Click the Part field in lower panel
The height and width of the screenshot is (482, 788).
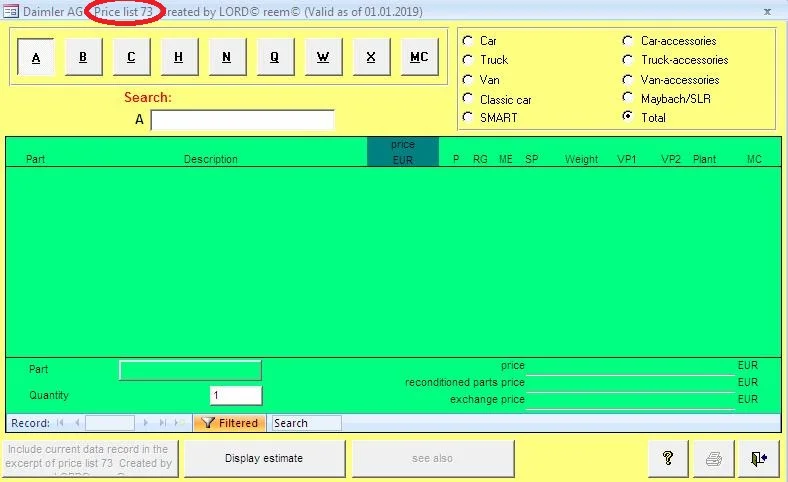click(190, 370)
